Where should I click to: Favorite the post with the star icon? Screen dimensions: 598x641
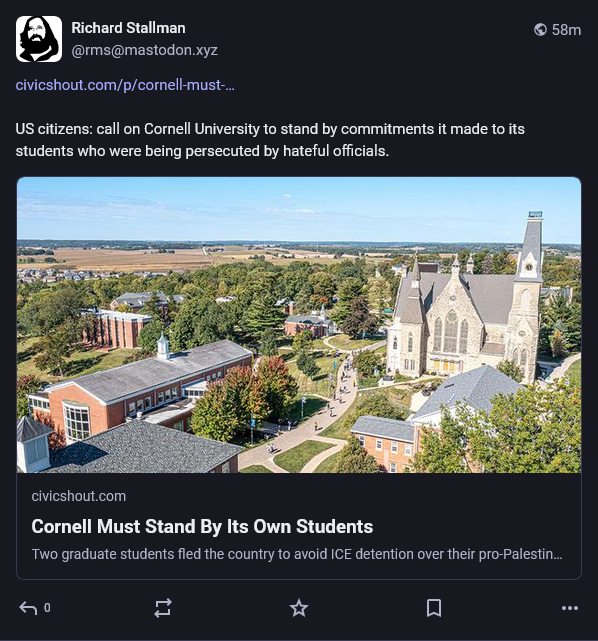pyautogui.click(x=299, y=608)
